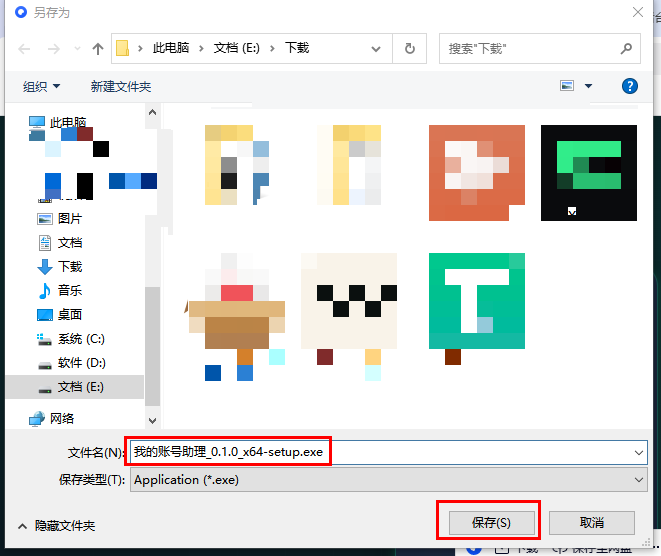Open the recent locations dropdown arrow
The height and width of the screenshot is (556, 661).
[77, 49]
